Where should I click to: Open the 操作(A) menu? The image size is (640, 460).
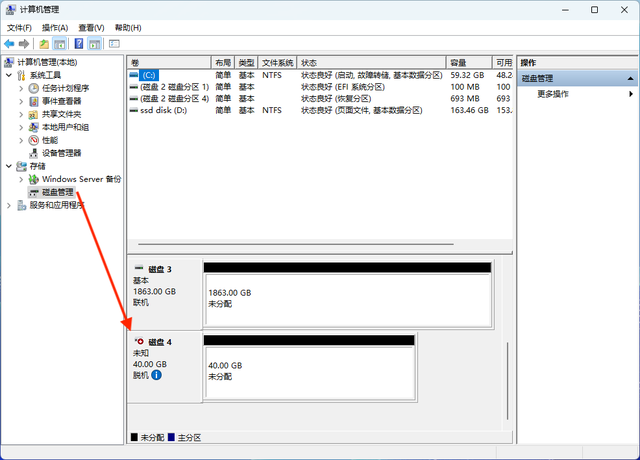(55, 28)
